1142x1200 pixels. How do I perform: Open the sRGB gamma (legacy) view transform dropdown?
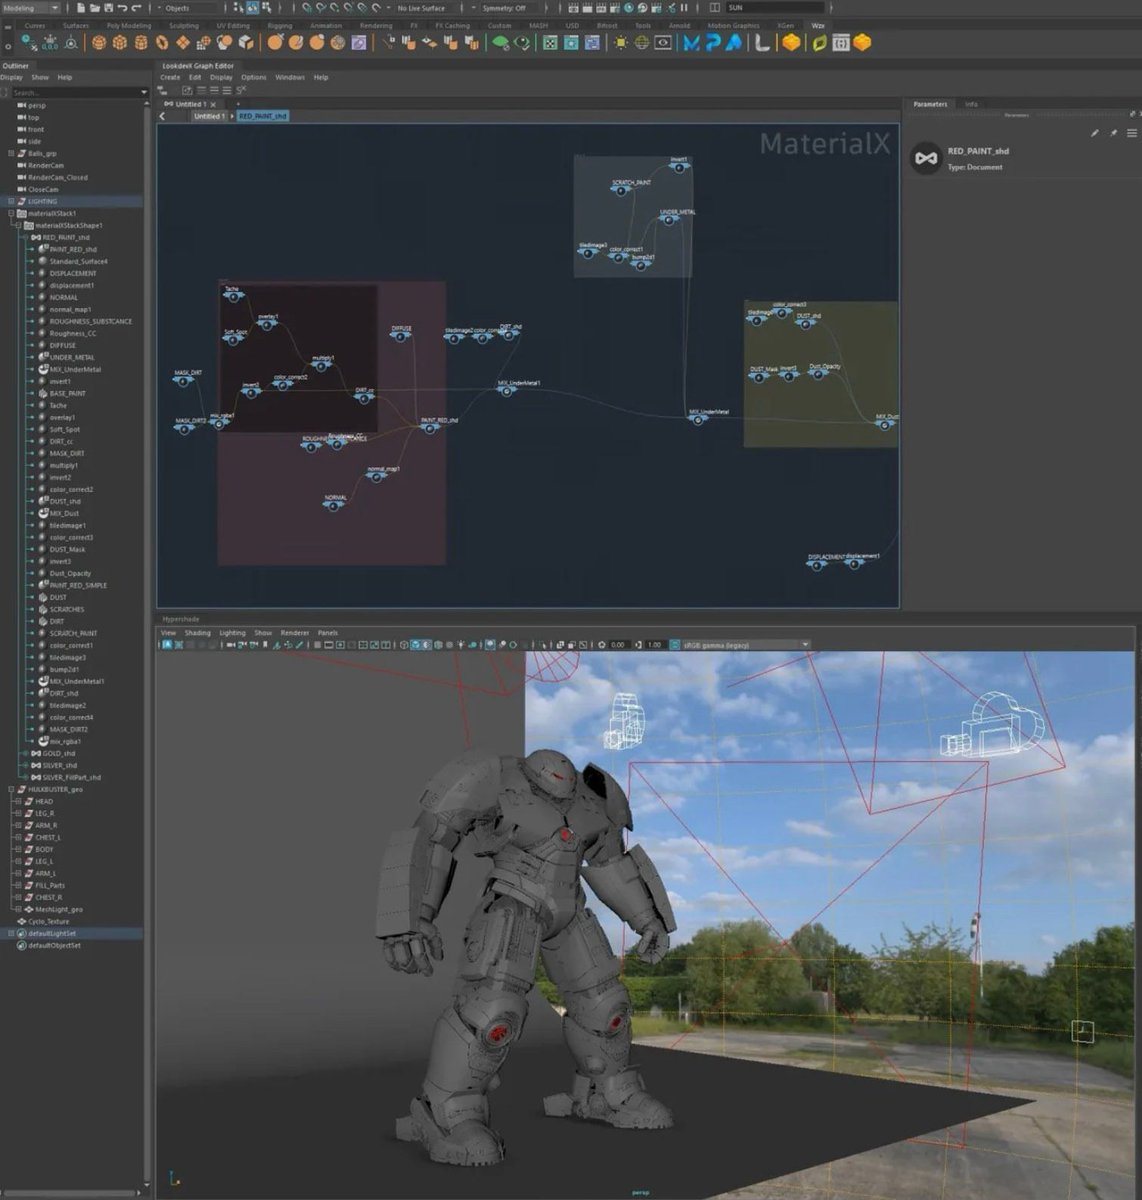click(745, 645)
